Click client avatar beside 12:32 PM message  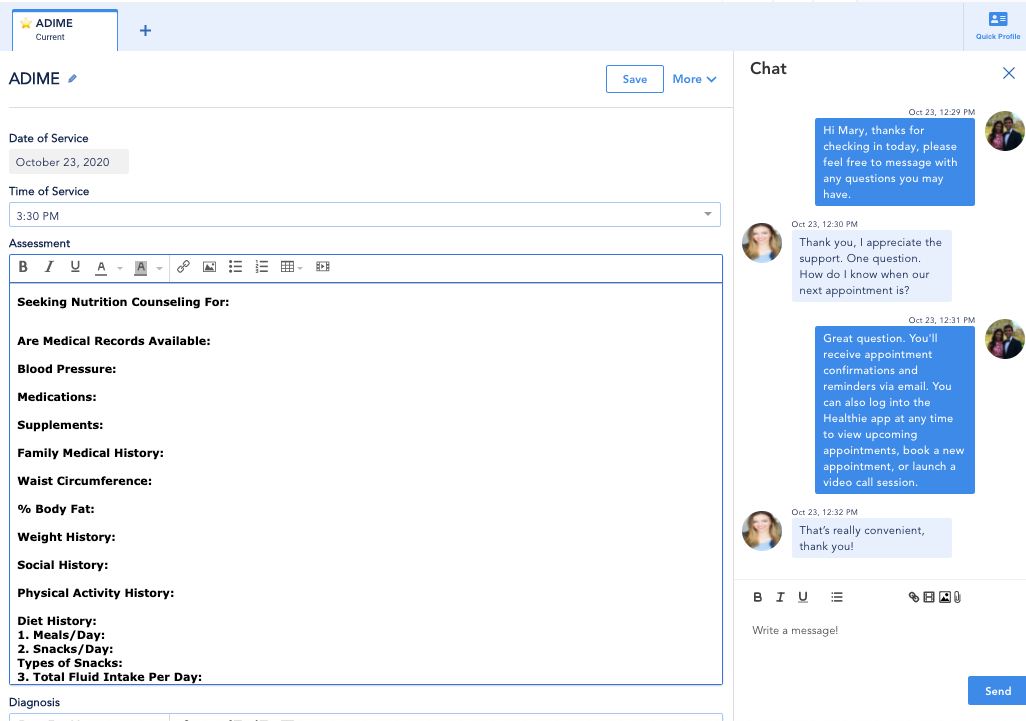pos(762,531)
